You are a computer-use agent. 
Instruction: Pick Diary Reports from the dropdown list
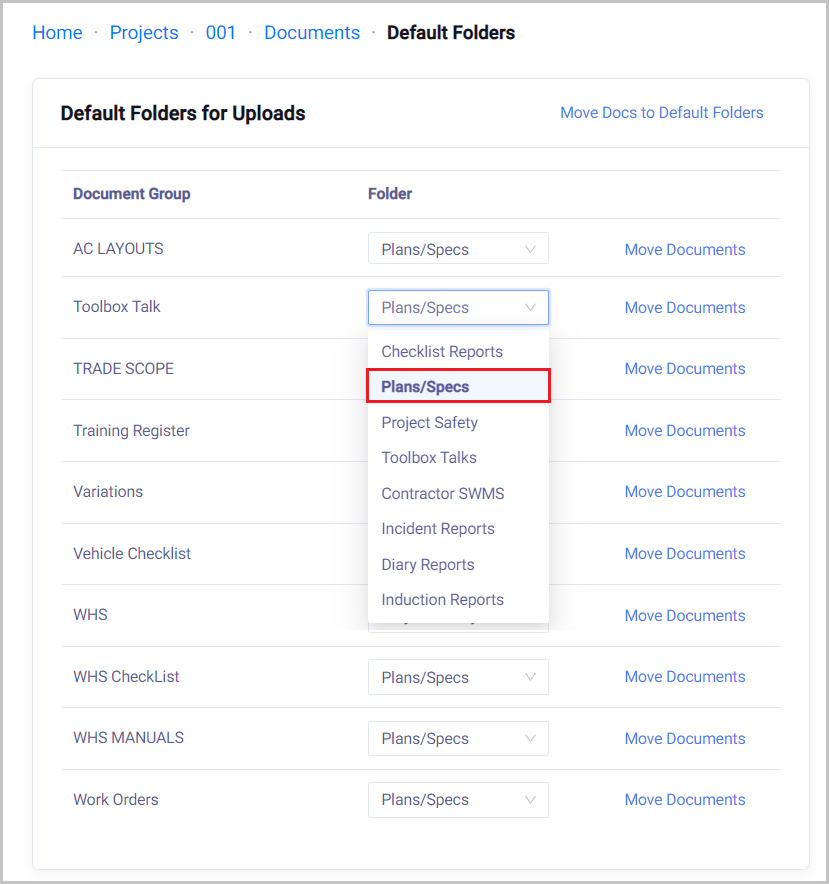[x=428, y=565]
